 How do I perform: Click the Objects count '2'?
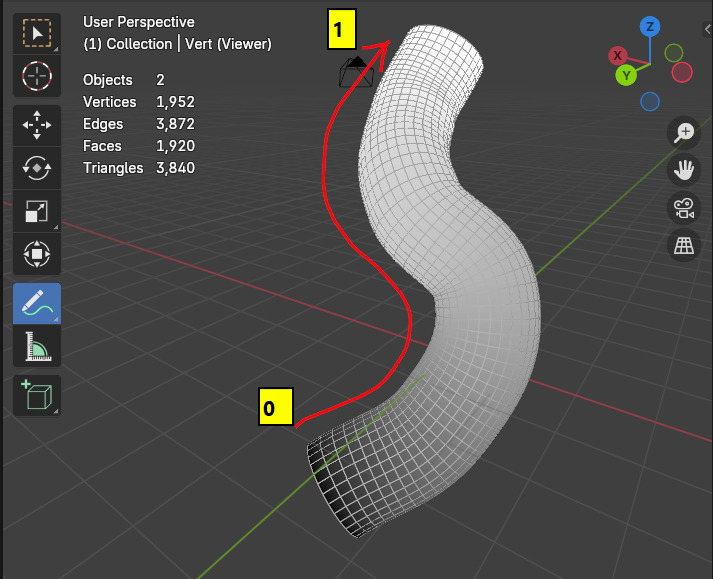pyautogui.click(x=160, y=80)
